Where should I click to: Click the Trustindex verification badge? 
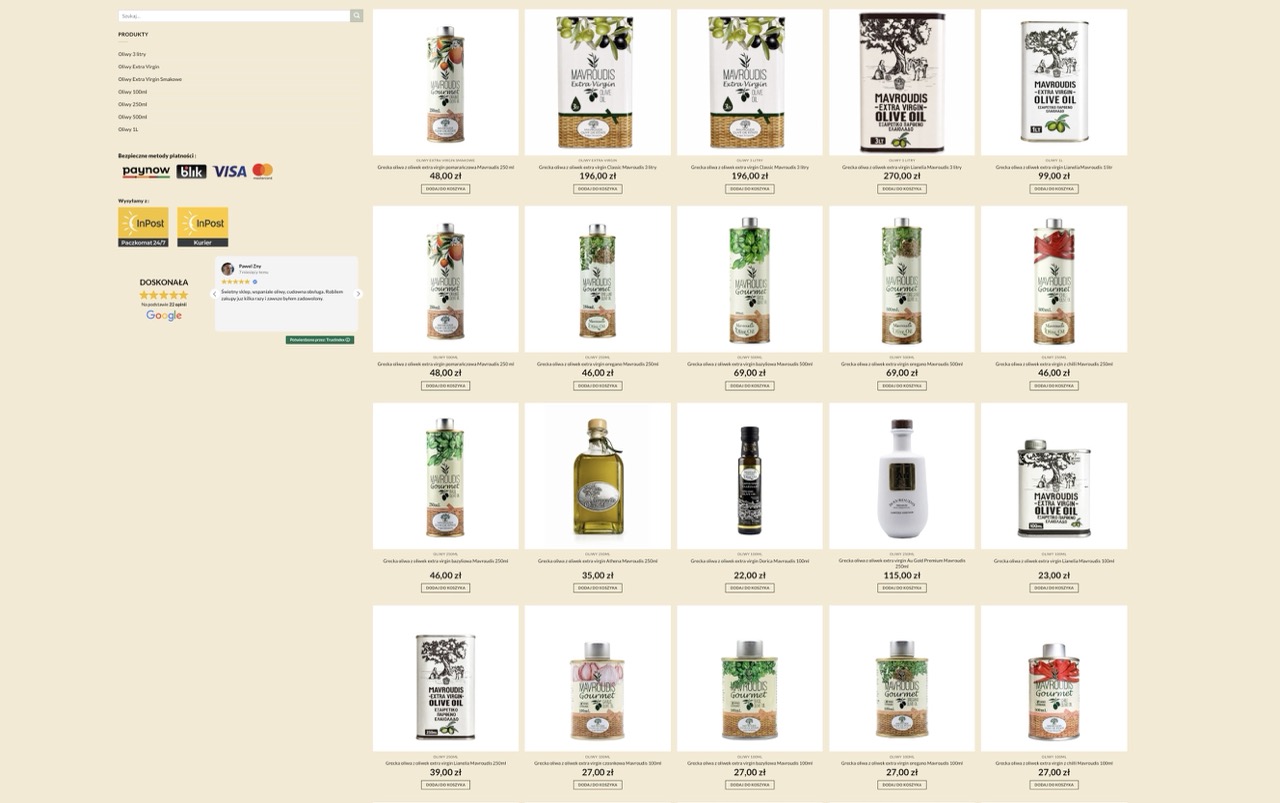(320, 340)
